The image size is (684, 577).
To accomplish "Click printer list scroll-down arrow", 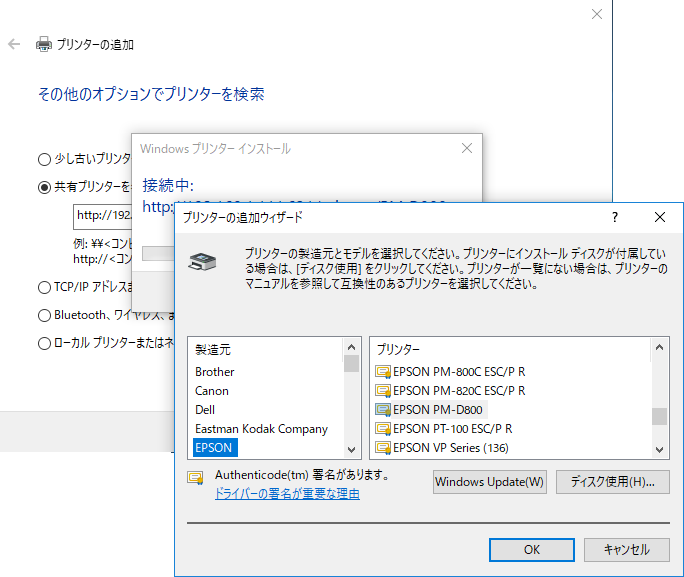I will coord(660,449).
